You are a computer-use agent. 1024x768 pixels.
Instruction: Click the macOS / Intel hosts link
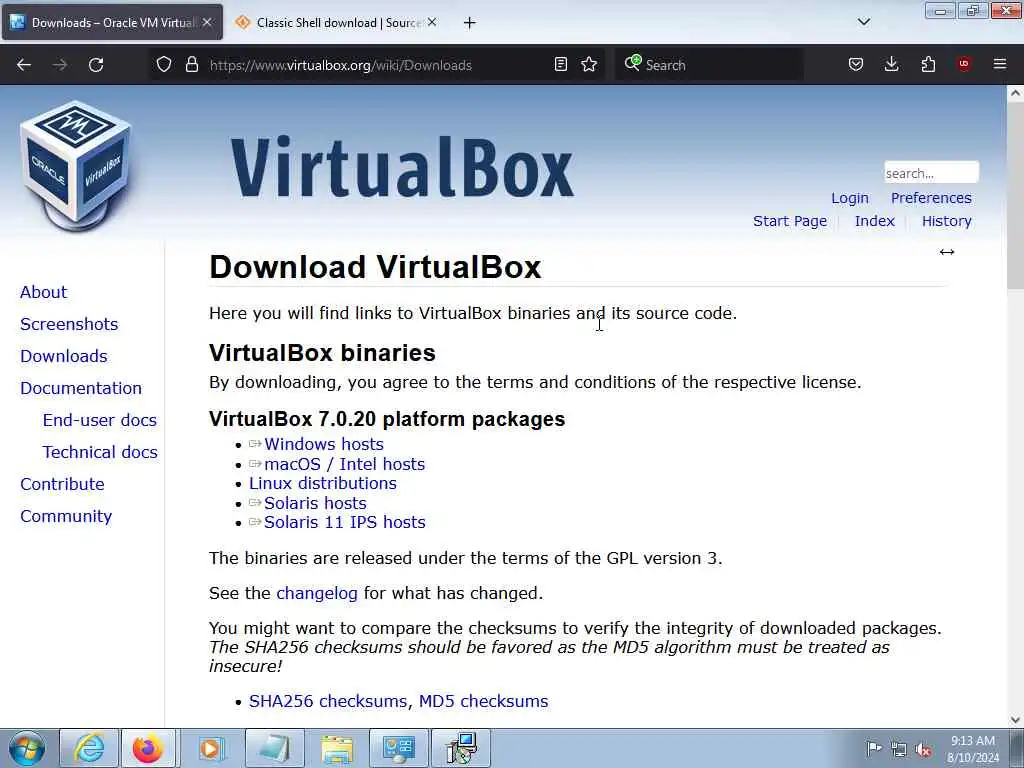click(x=344, y=464)
